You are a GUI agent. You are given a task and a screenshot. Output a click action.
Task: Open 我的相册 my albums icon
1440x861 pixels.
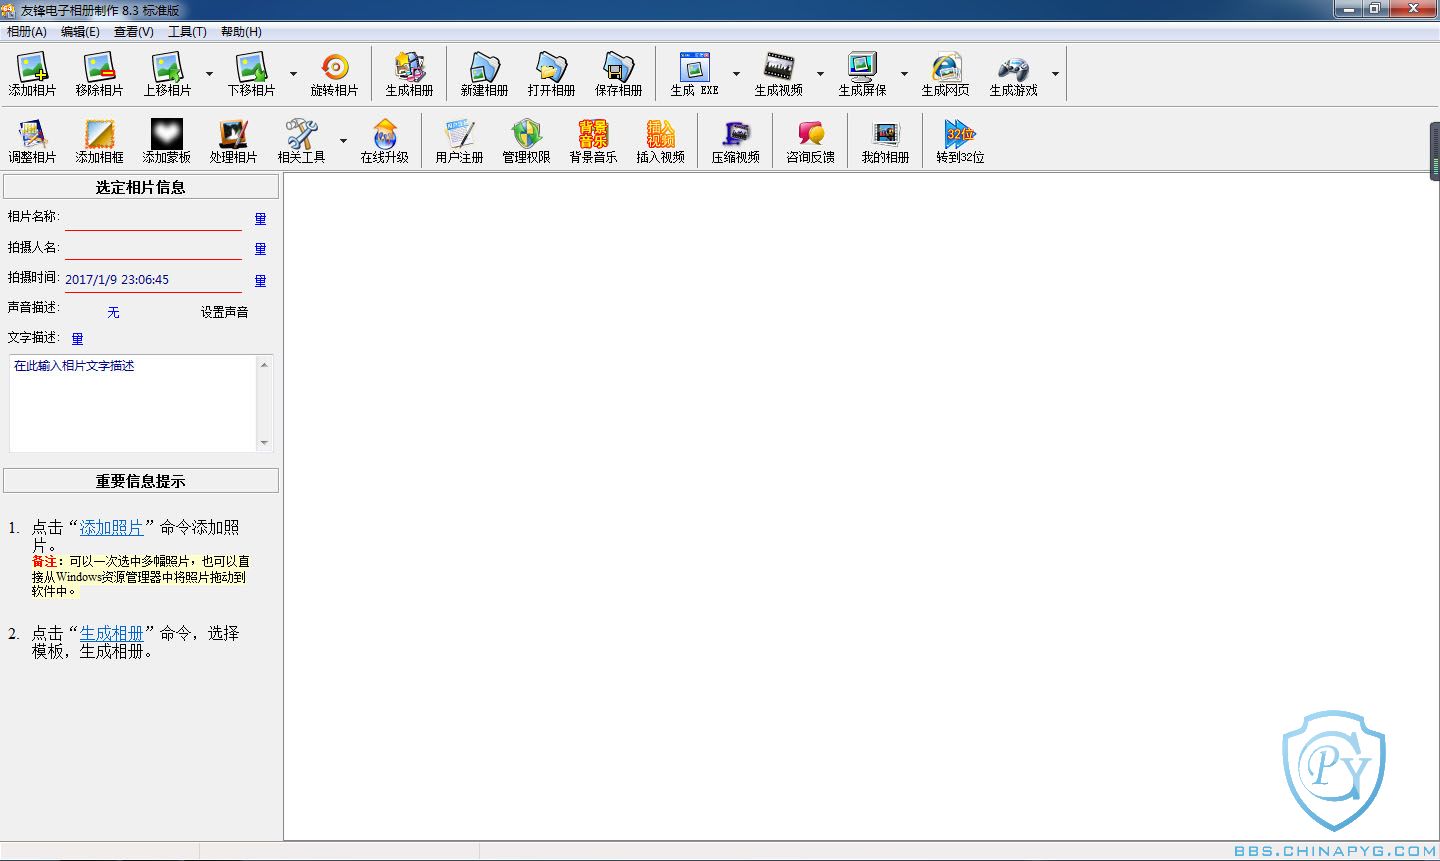[885, 141]
